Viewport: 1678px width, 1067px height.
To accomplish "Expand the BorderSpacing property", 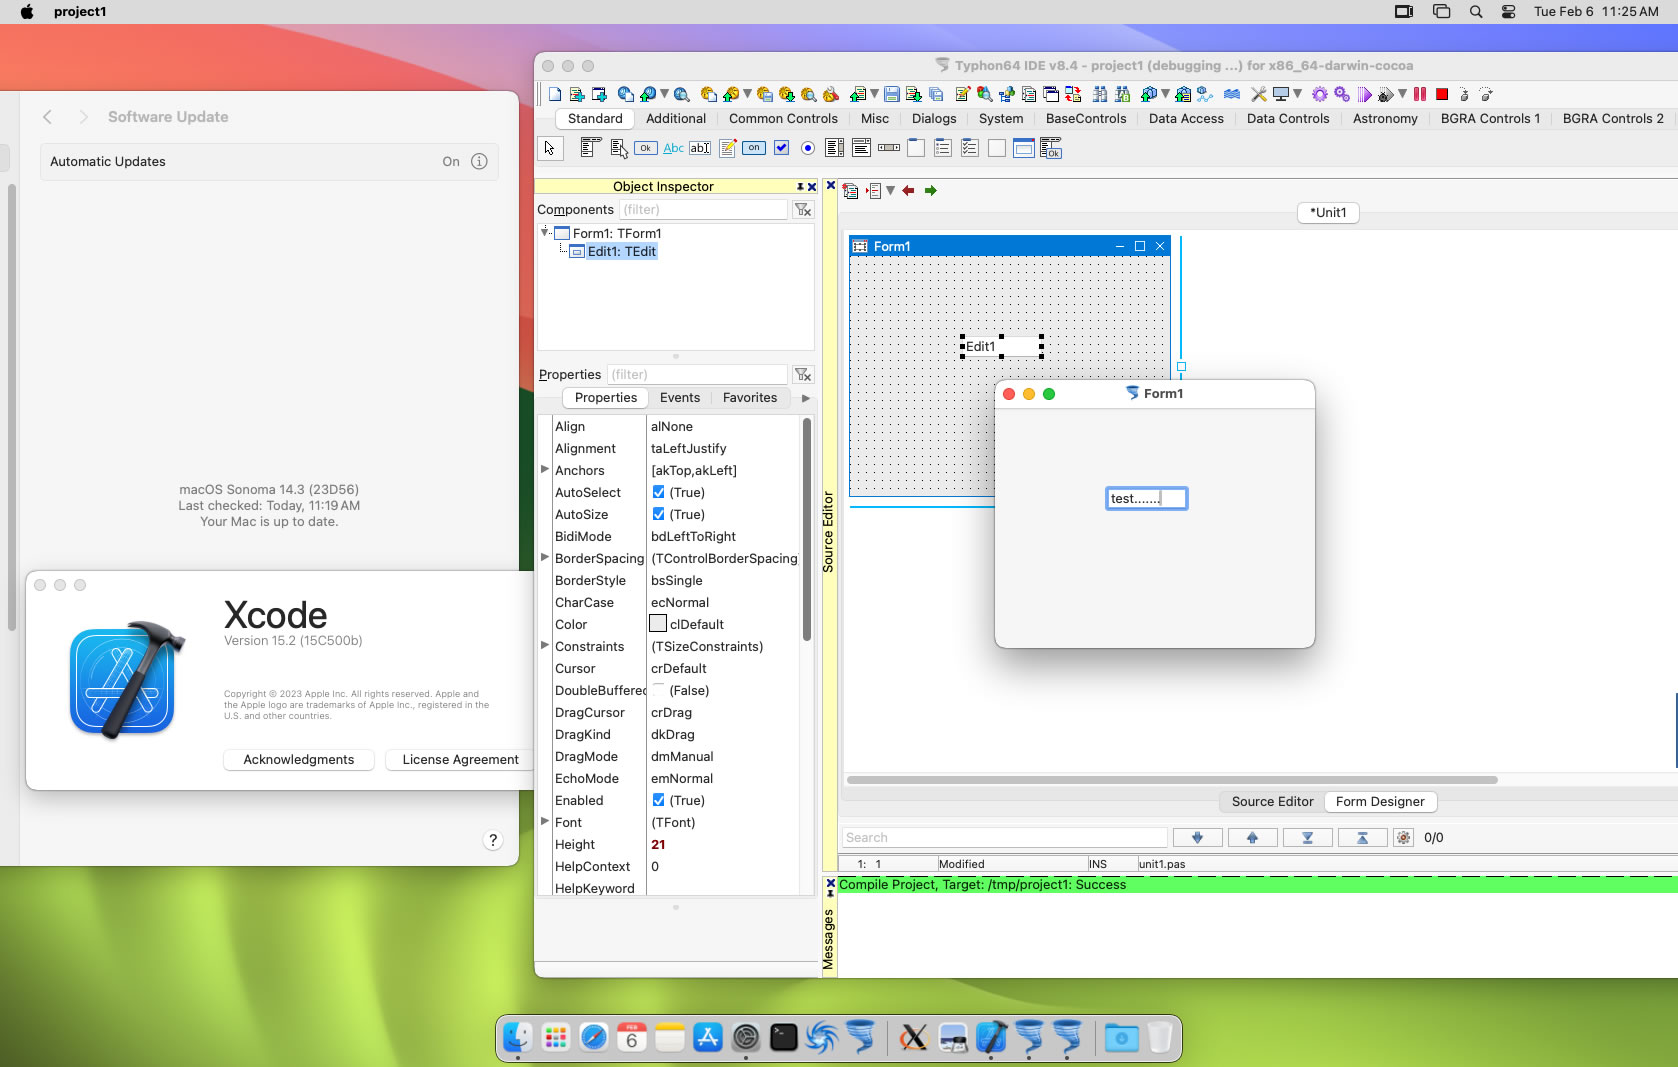I will [x=545, y=557].
